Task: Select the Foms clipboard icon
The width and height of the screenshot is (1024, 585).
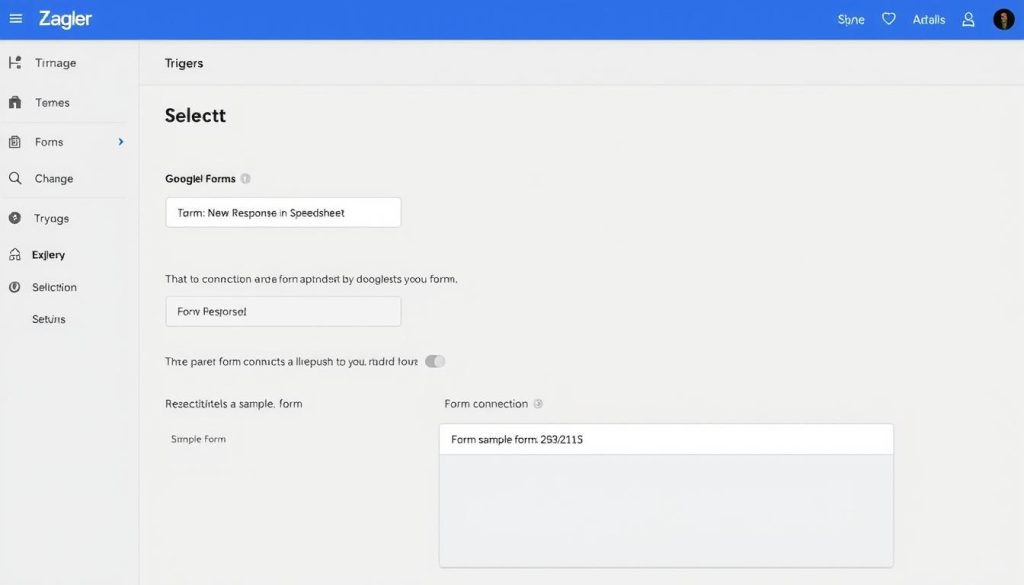Action: (15, 142)
